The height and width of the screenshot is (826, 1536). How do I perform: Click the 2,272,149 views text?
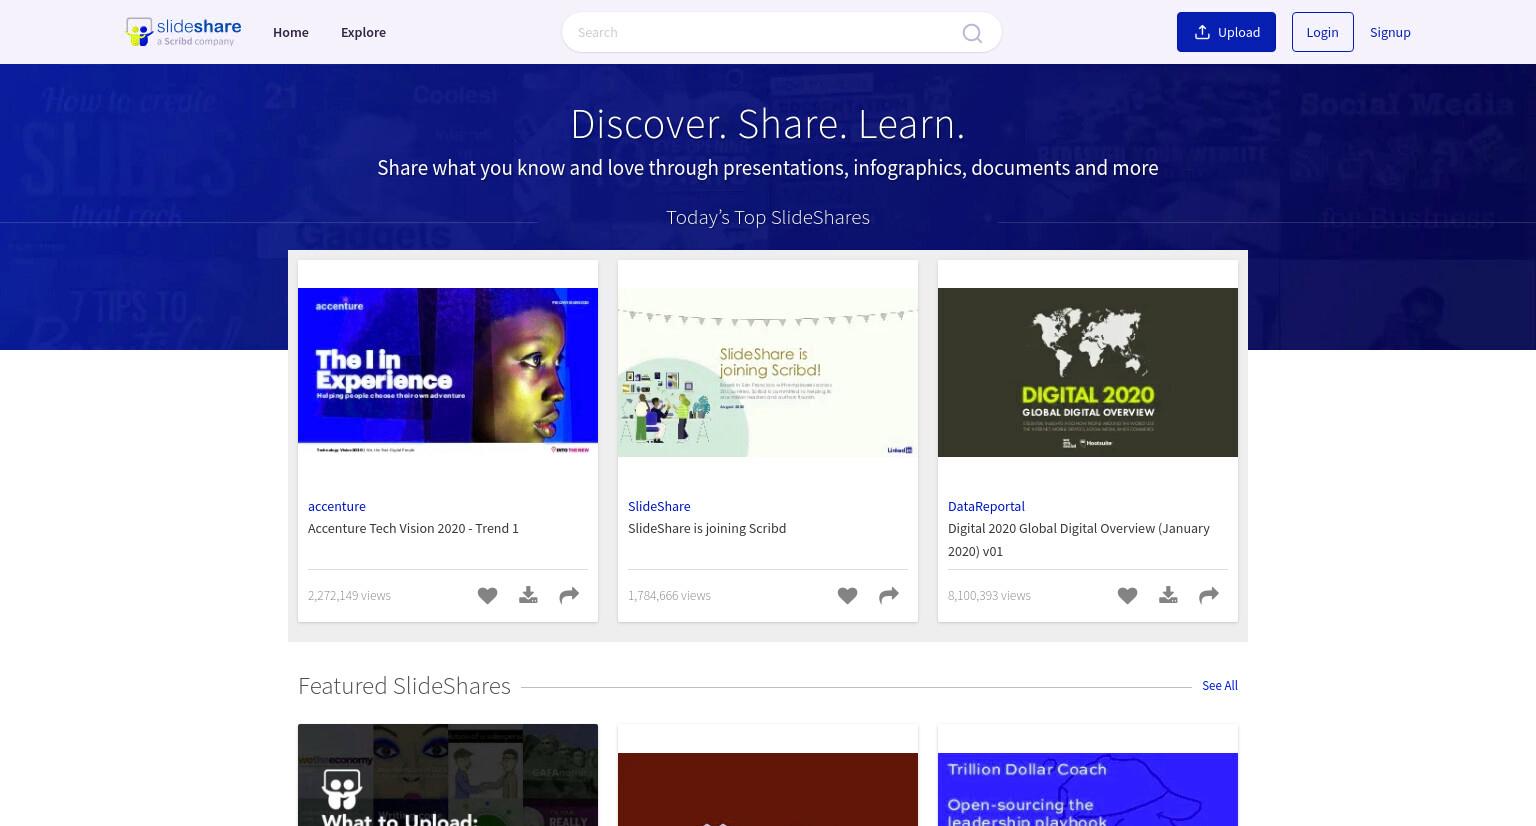[x=349, y=595]
